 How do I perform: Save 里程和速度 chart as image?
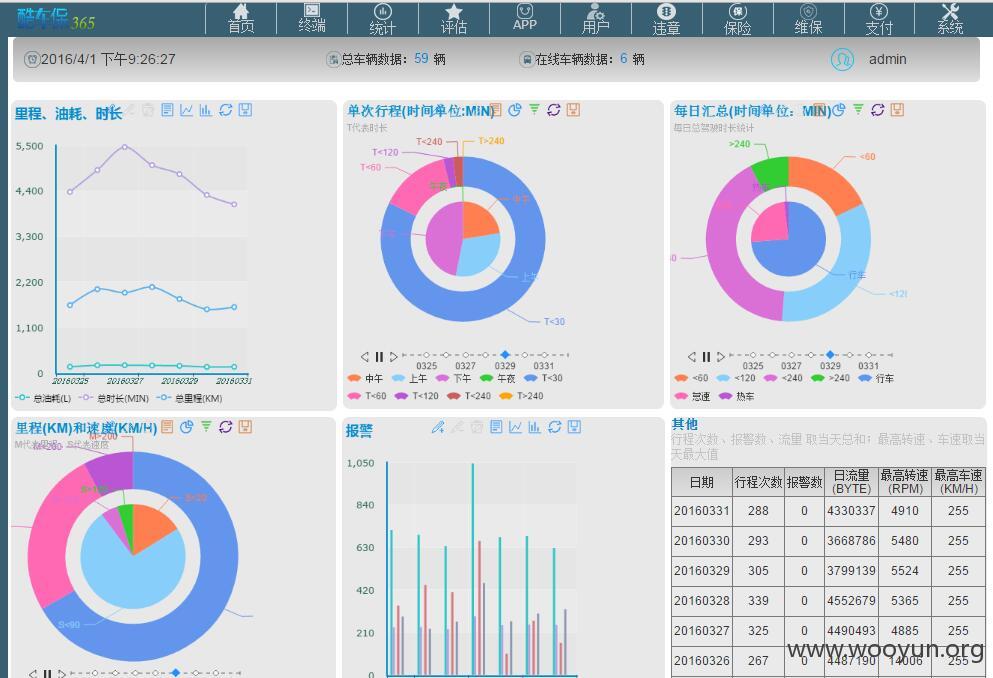[x=245, y=427]
